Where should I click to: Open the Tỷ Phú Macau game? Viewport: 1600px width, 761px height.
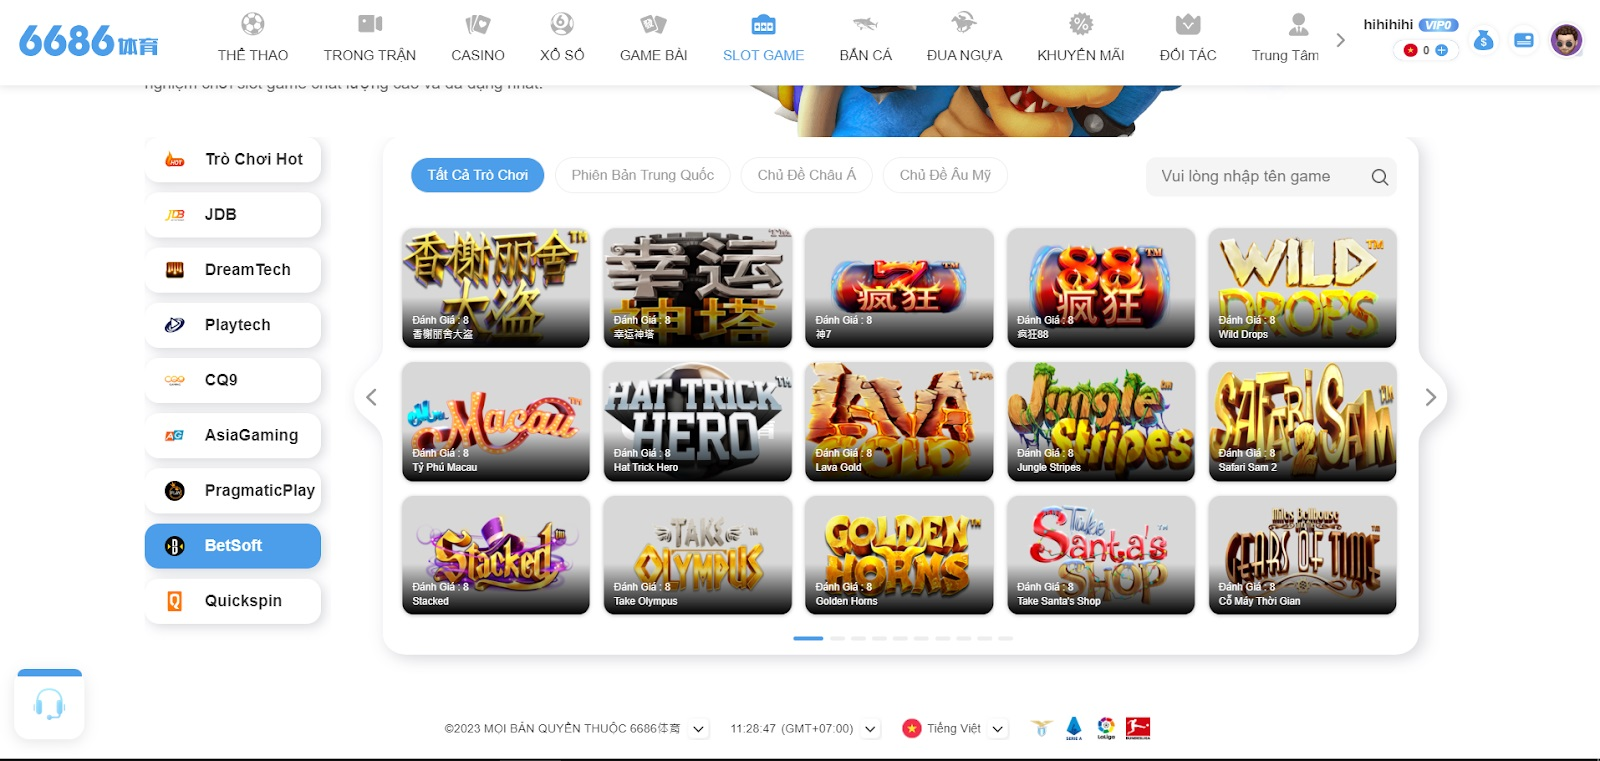click(496, 422)
